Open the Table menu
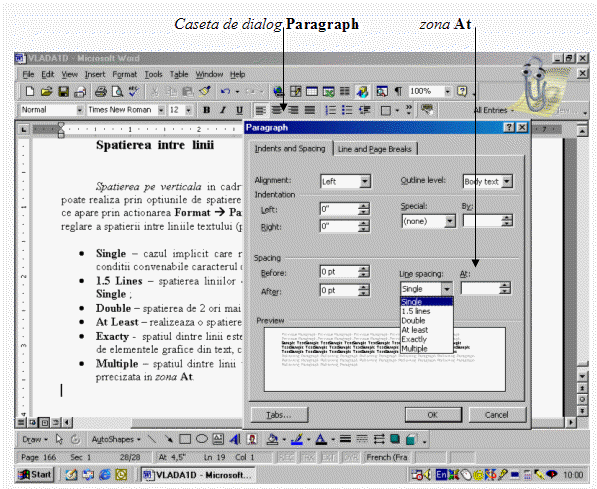Screen dimensions: 597x489 click(x=179, y=74)
